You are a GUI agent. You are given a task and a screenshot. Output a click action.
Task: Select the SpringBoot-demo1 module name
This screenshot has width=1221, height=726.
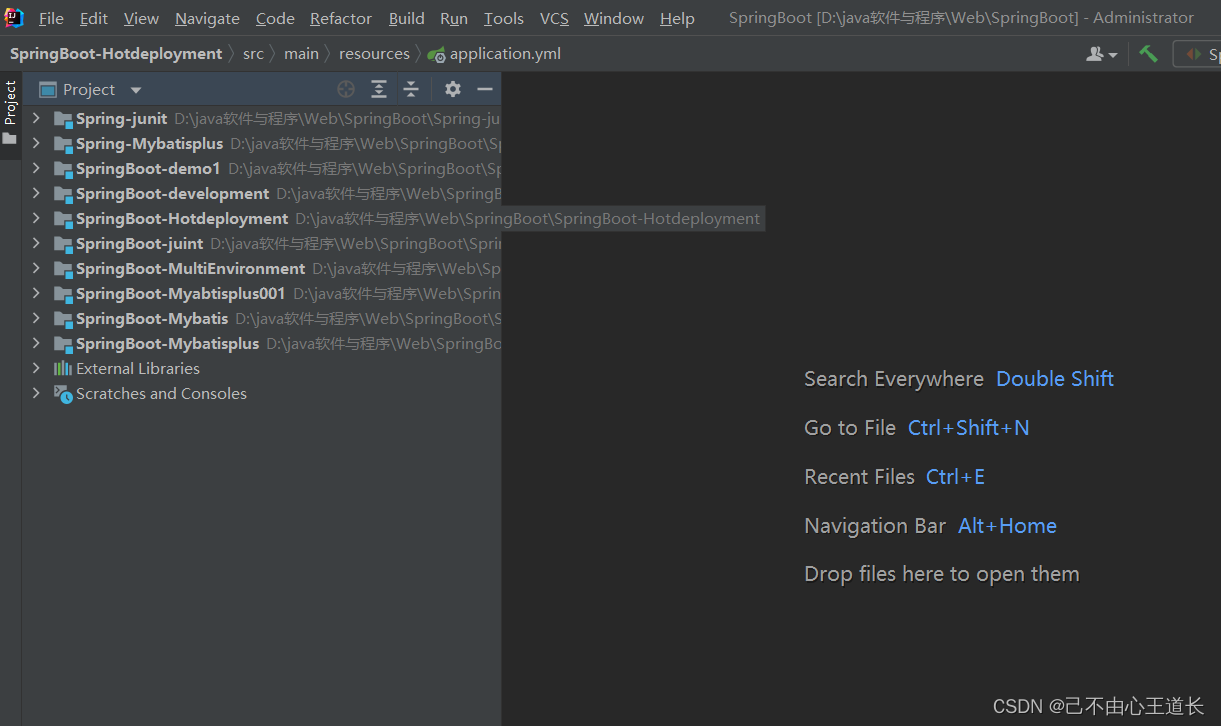pos(148,169)
